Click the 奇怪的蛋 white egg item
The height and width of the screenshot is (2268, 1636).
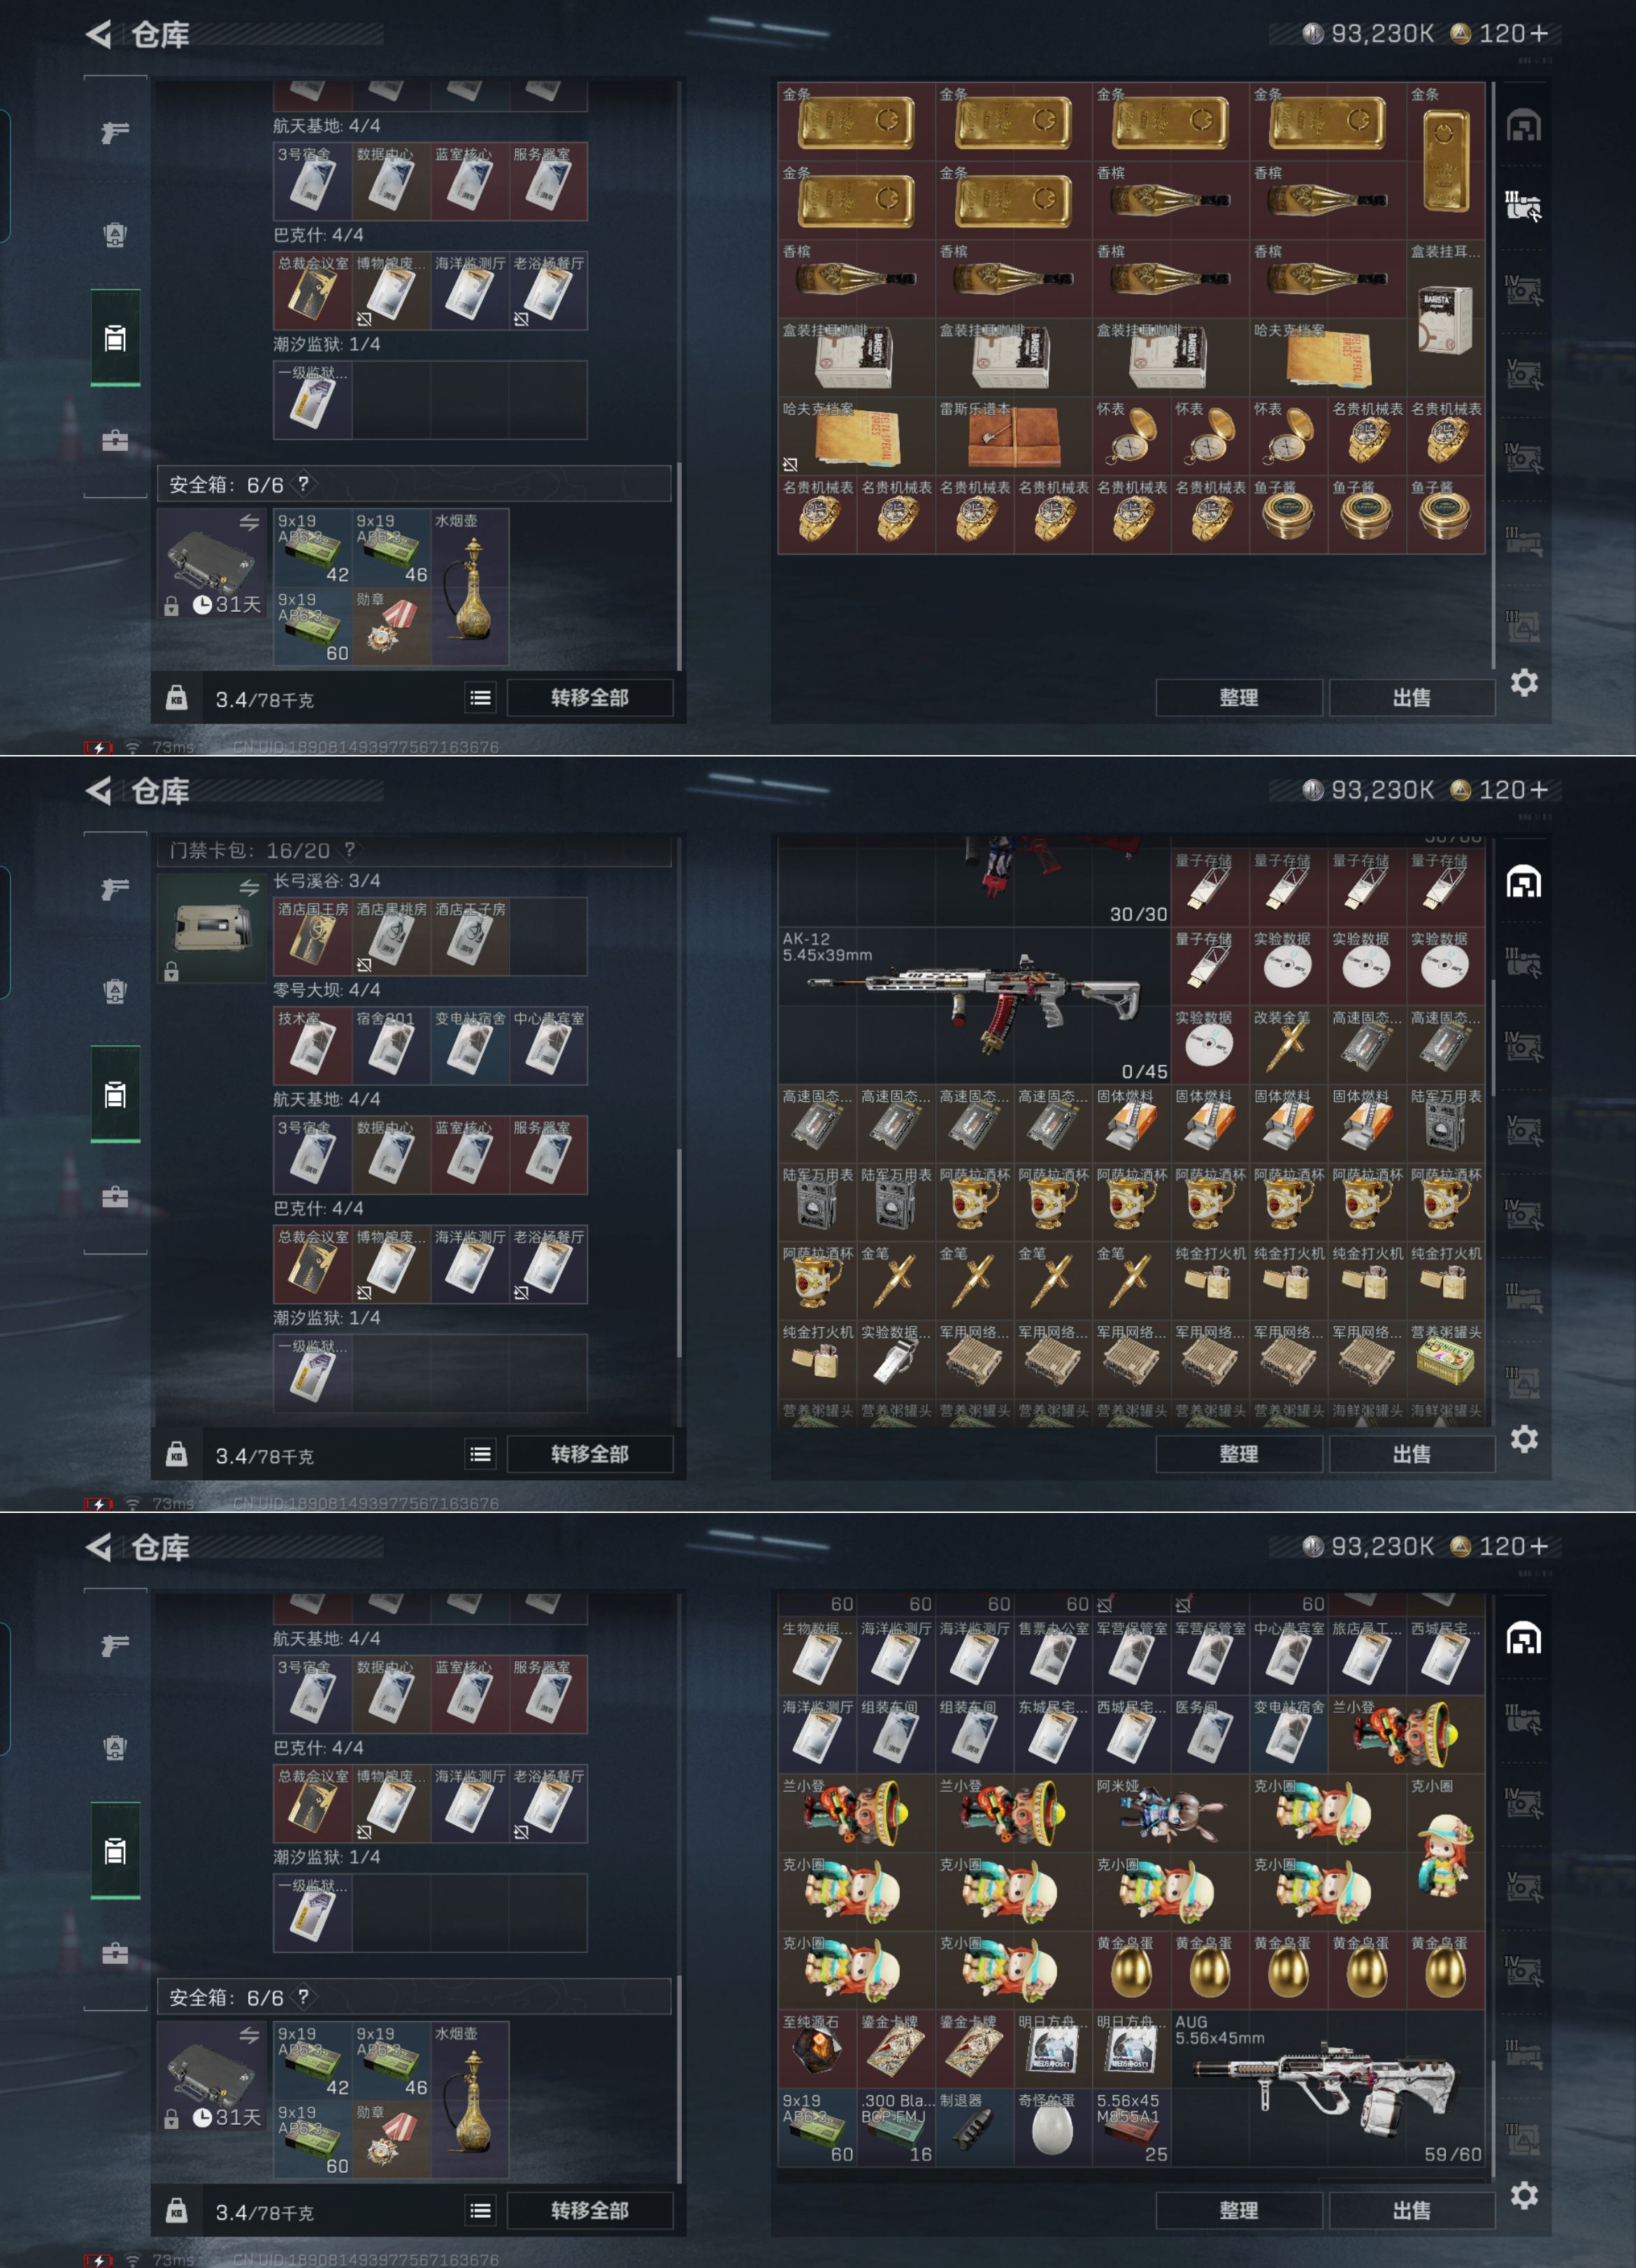coord(1052,2129)
